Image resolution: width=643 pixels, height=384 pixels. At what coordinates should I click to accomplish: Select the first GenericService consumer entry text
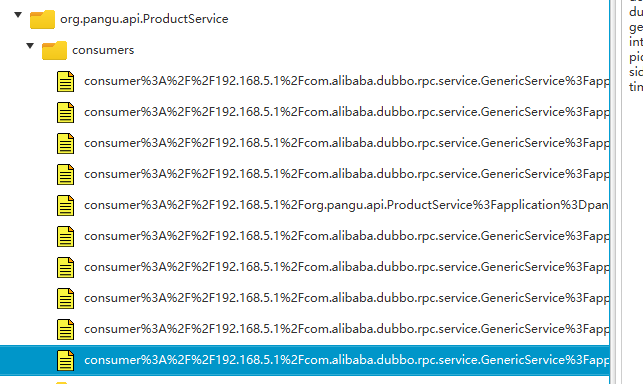coord(347,81)
